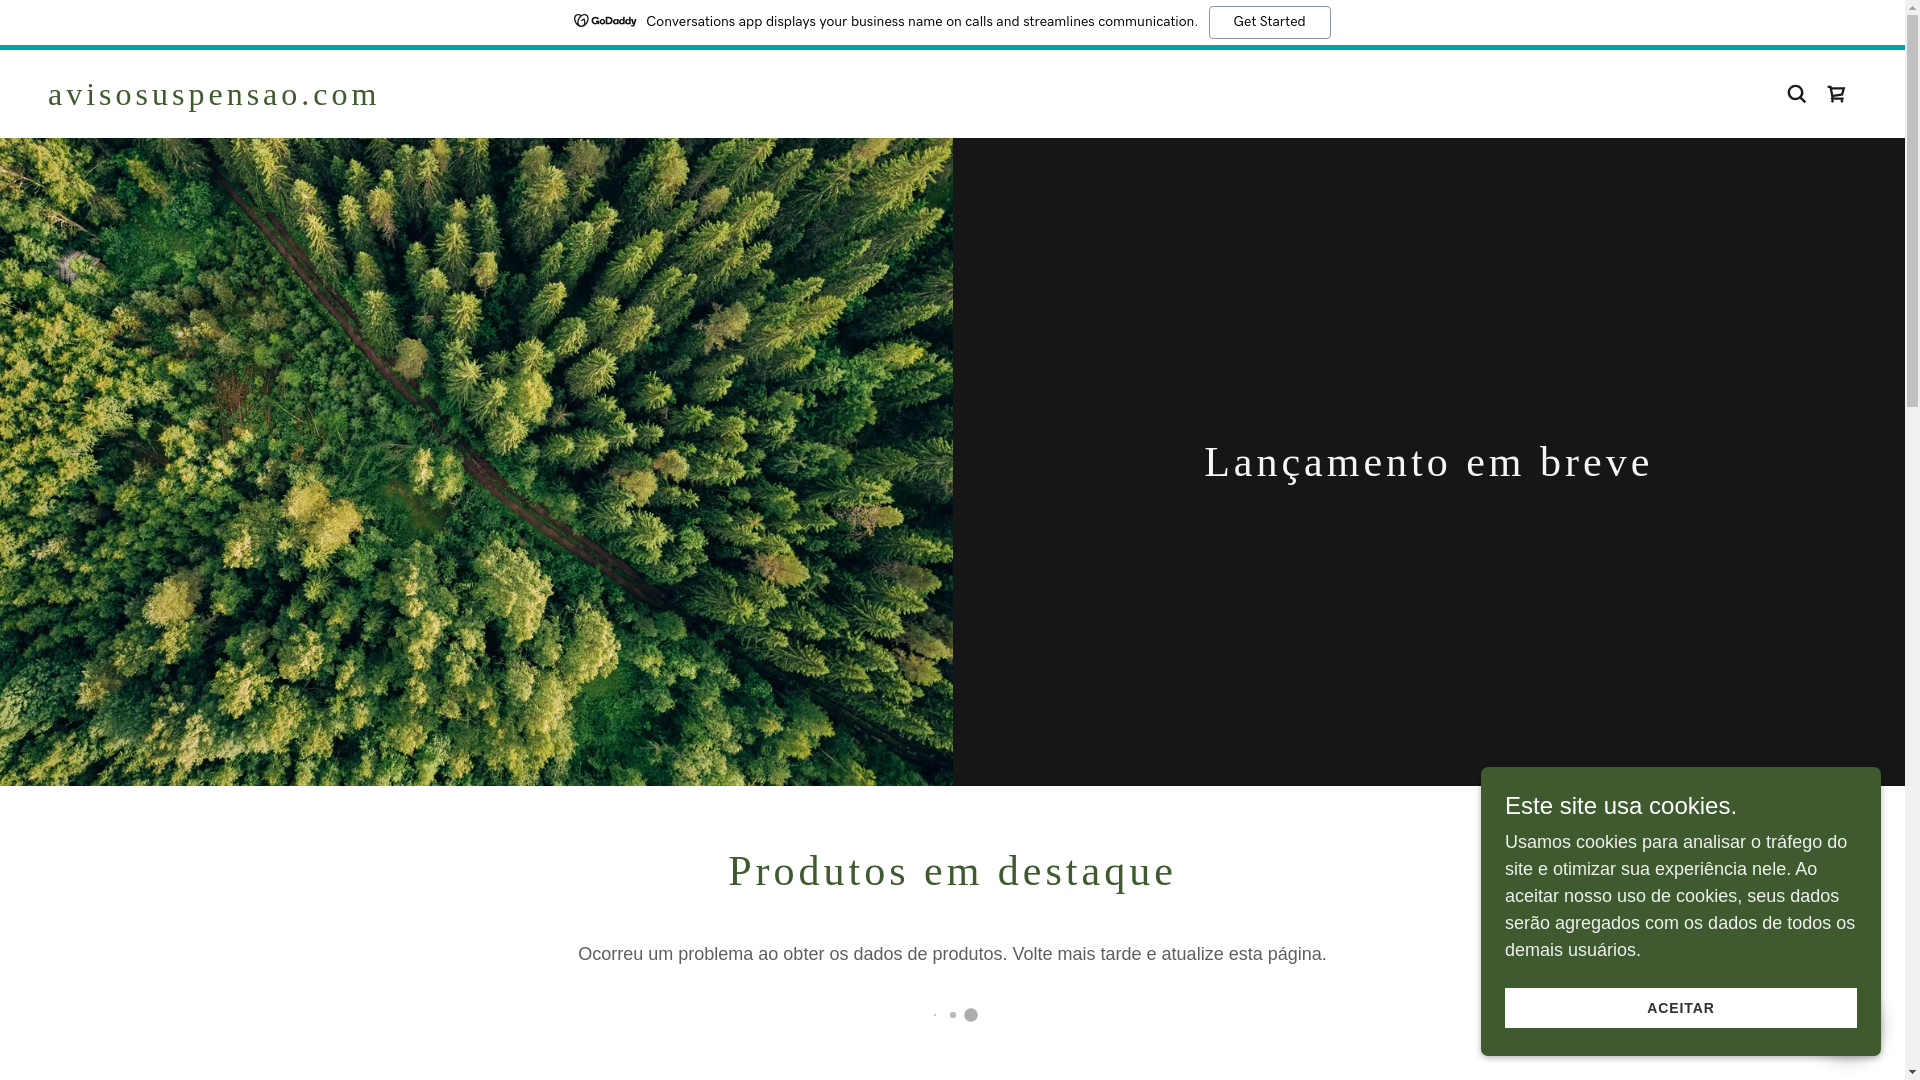Click the vertical scrollbar thumb

coord(1912,210)
